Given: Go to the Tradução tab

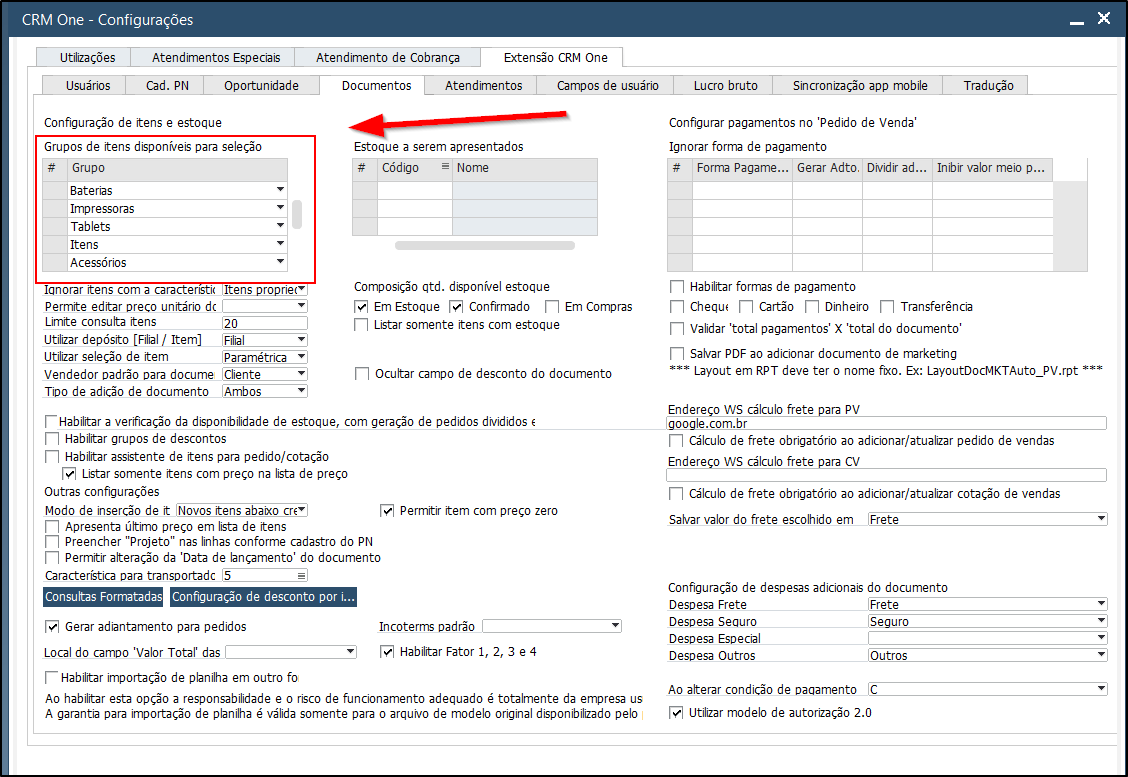Looking at the screenshot, I should pos(988,86).
